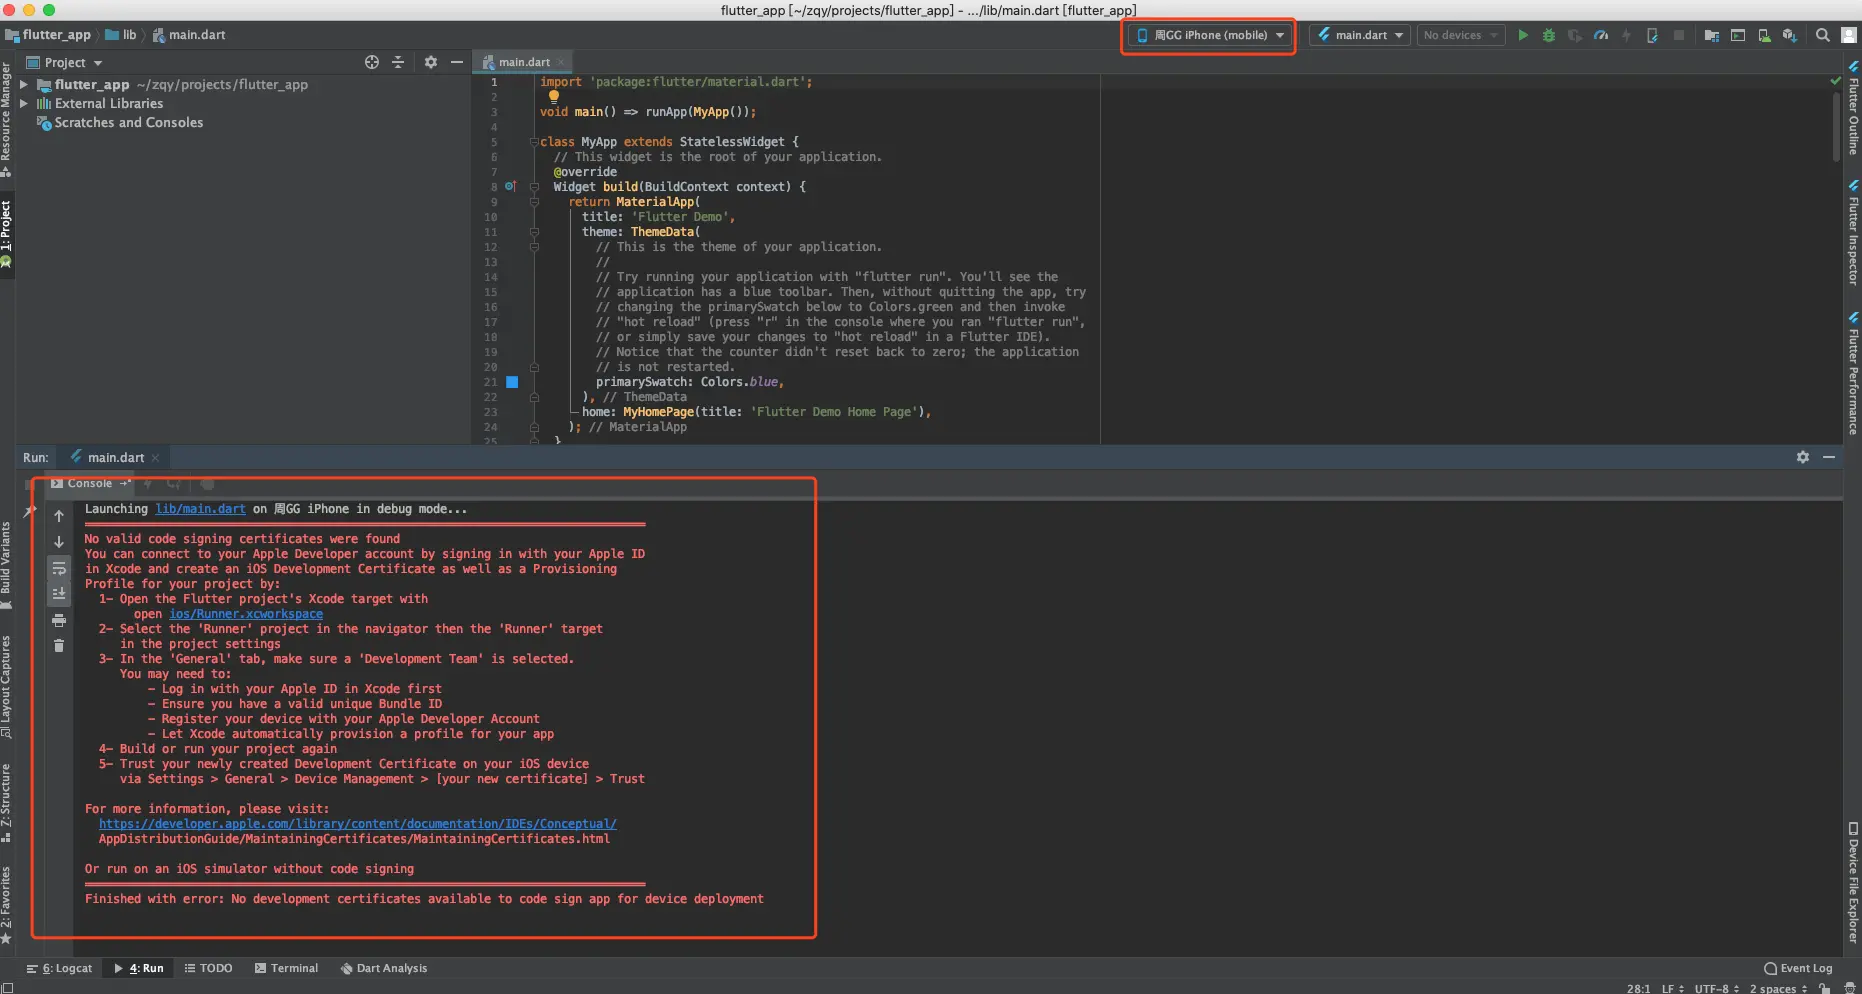Viewport: 1862px width, 994px height.
Task: Click the UTF-8 encoding status indicator
Action: pos(1716,988)
